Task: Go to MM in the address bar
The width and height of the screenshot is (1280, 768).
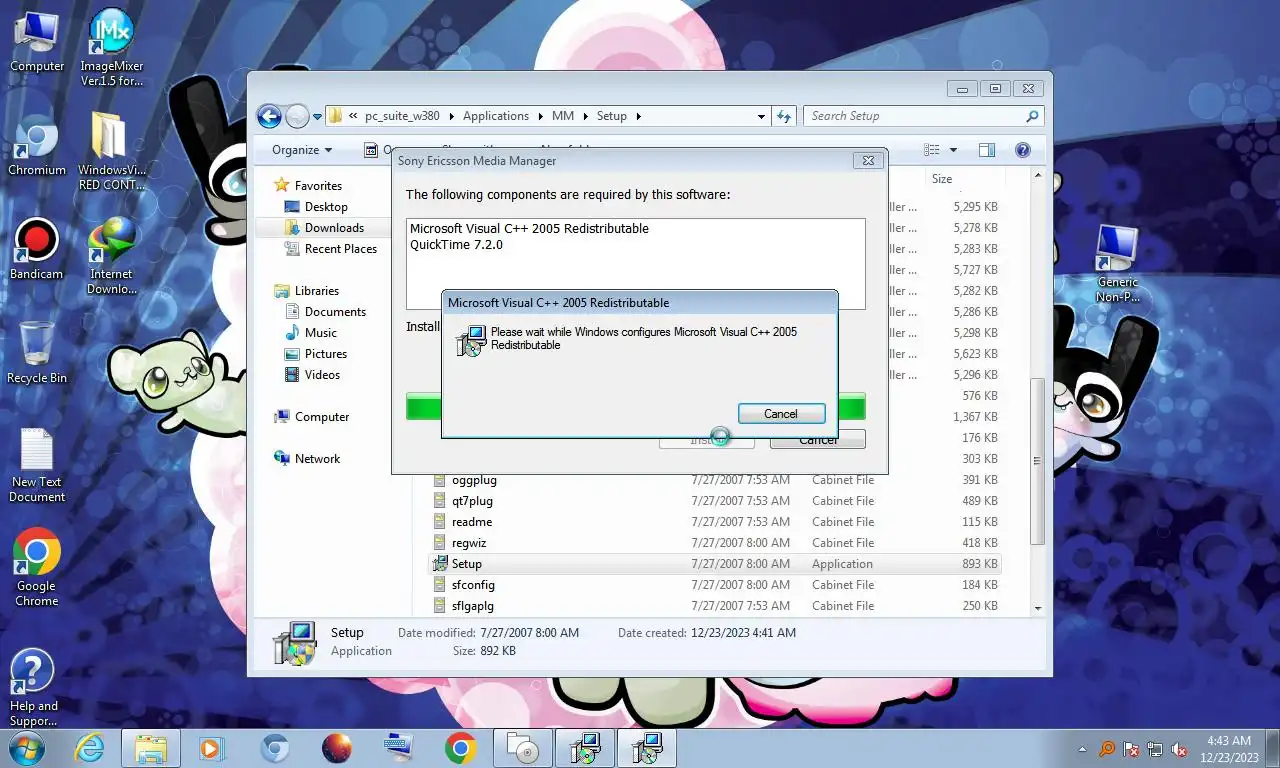Action: click(x=563, y=116)
